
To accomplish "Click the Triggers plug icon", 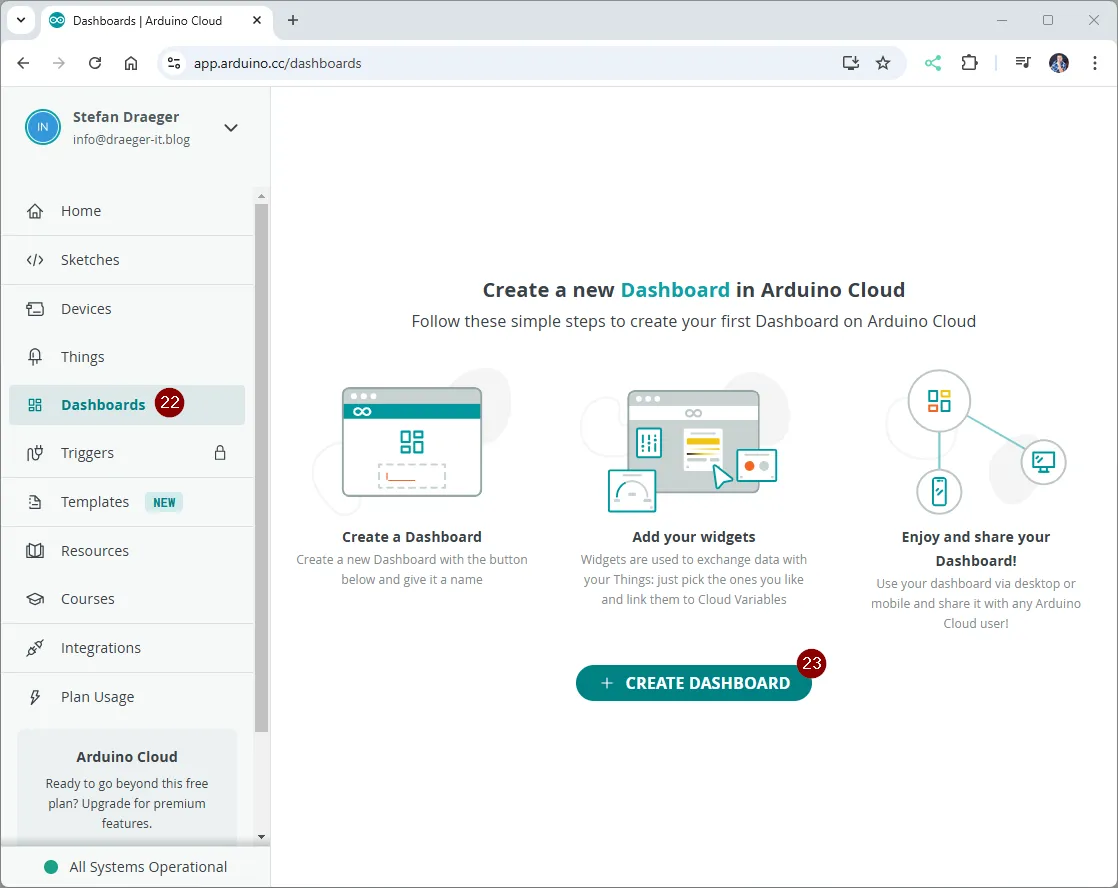I will [35, 453].
